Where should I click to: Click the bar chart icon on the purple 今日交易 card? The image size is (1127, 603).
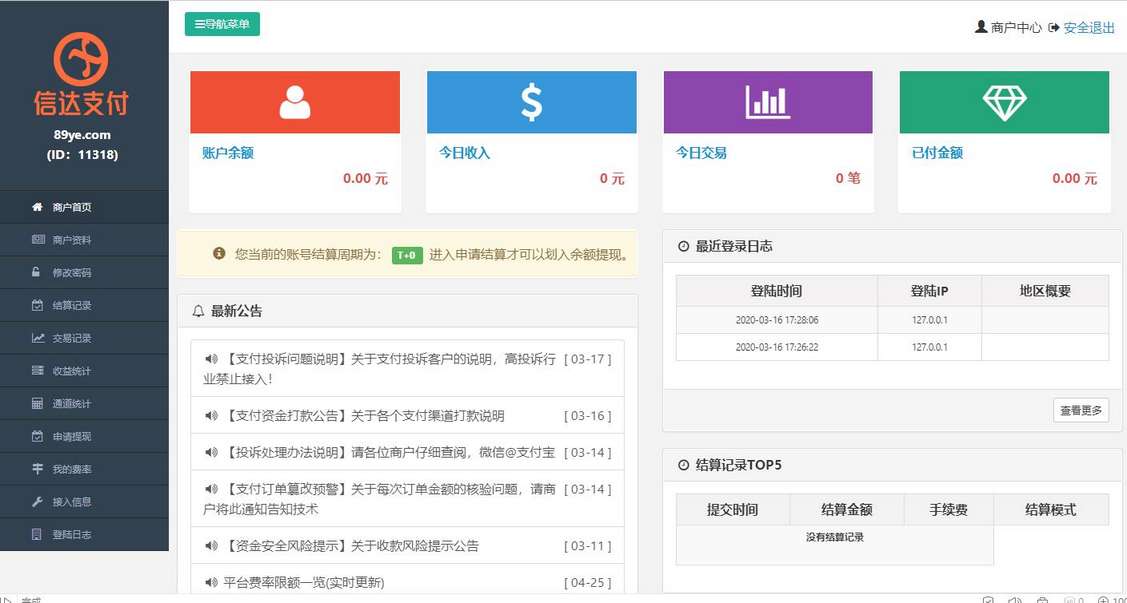[x=768, y=102]
